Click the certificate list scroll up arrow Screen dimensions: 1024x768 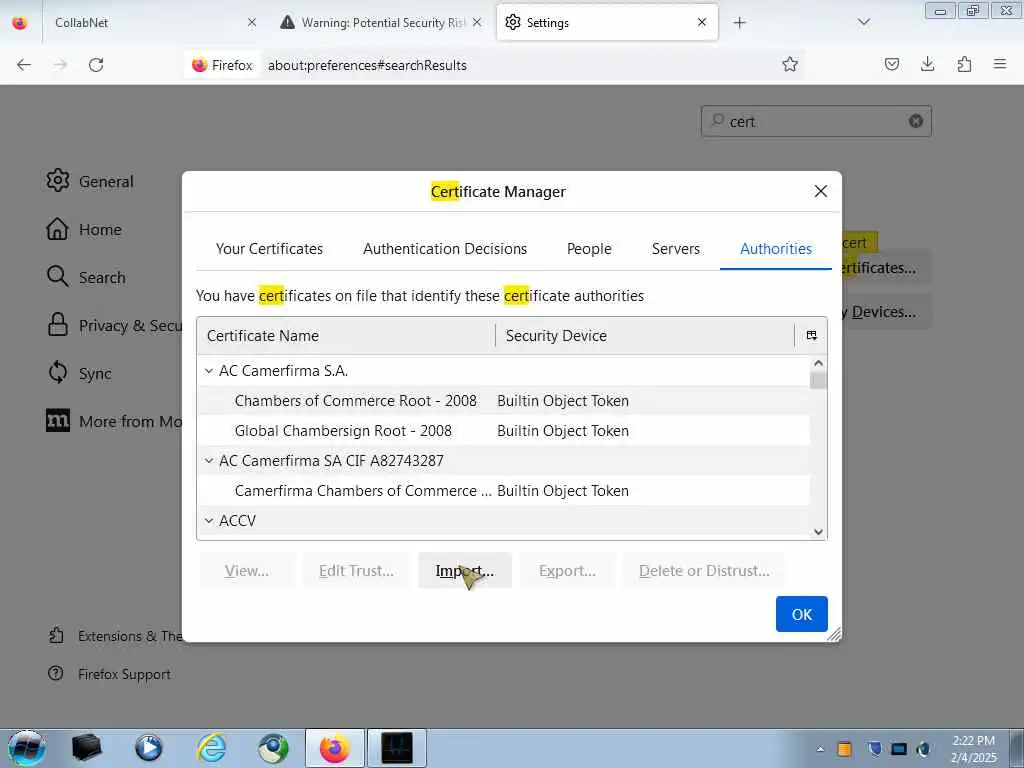(818, 363)
